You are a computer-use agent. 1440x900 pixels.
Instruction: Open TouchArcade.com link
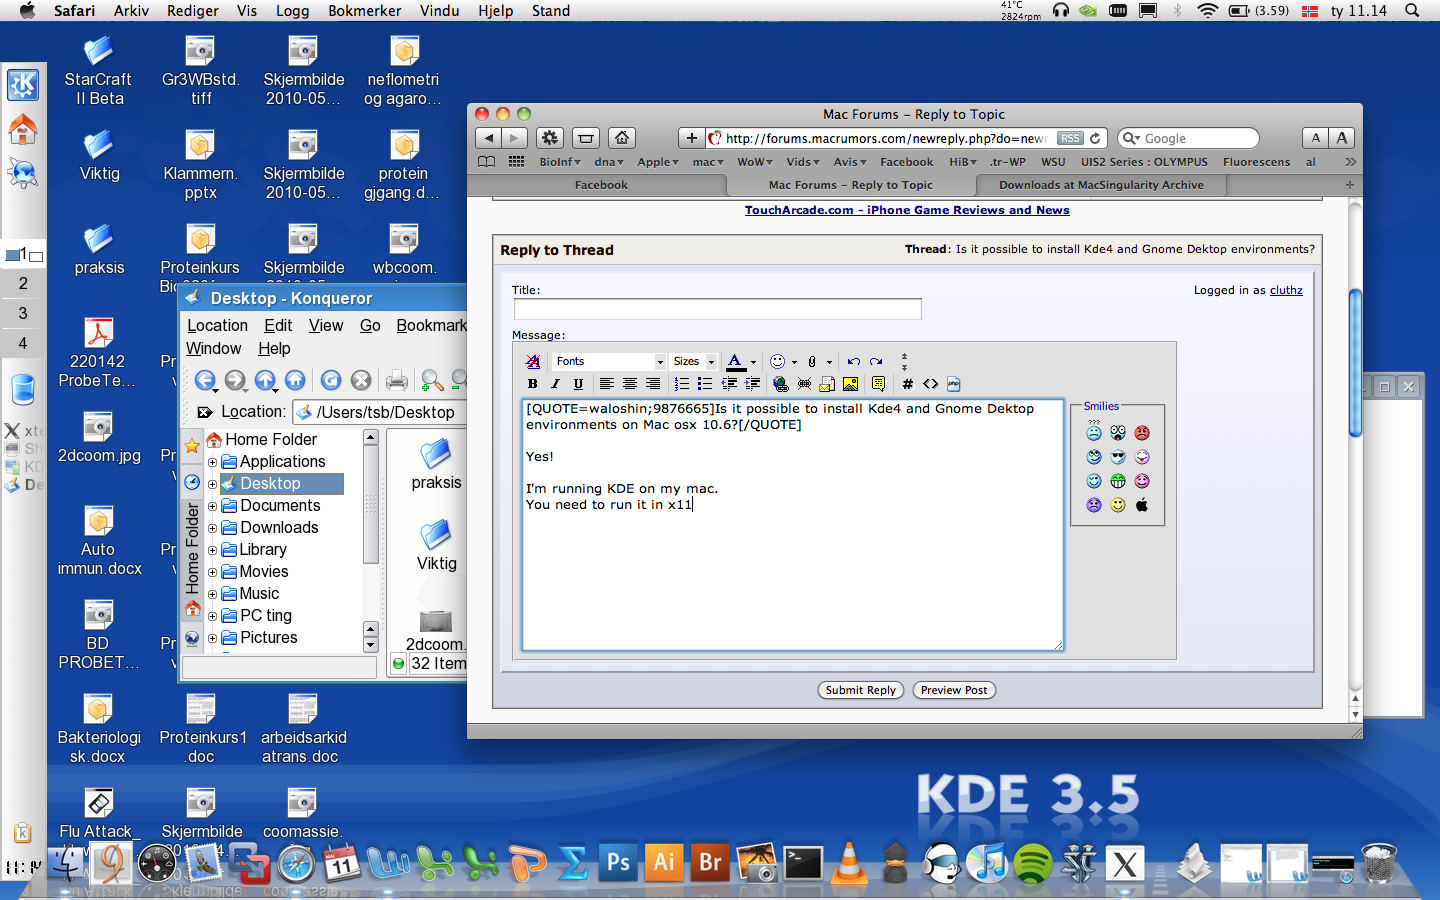tap(907, 210)
